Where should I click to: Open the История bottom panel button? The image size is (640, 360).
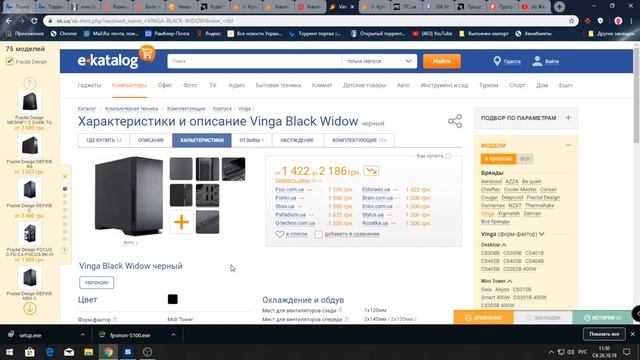tap(603, 318)
